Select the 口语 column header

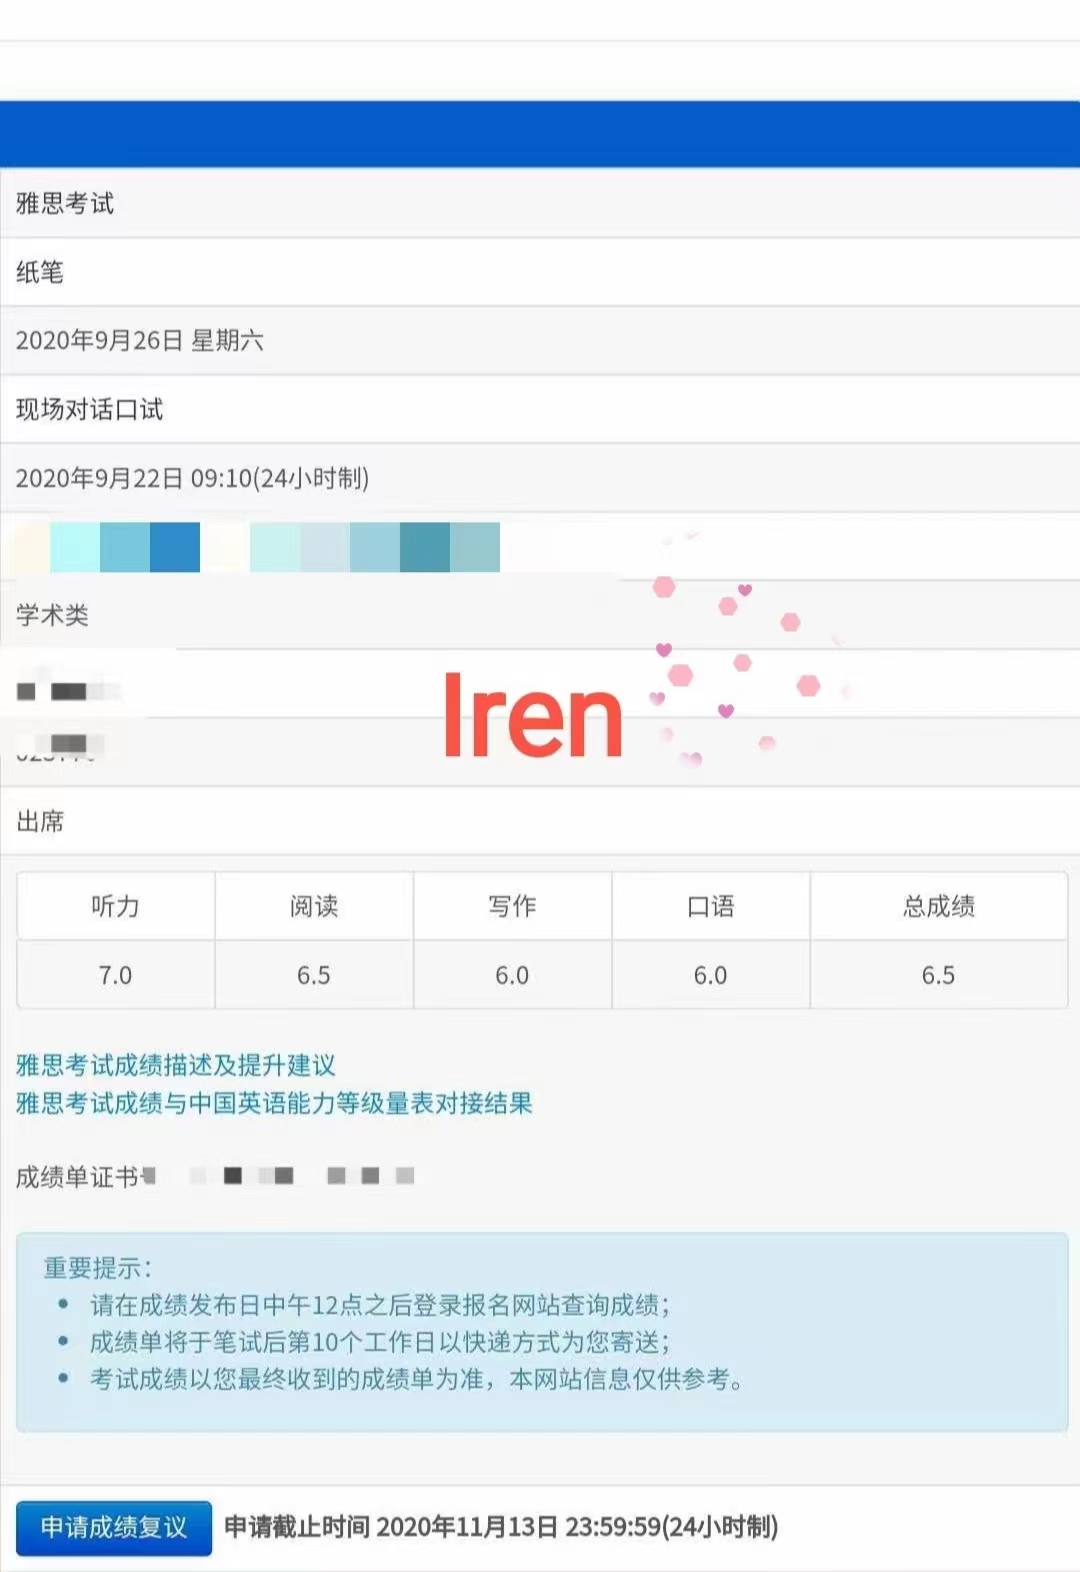click(x=711, y=906)
